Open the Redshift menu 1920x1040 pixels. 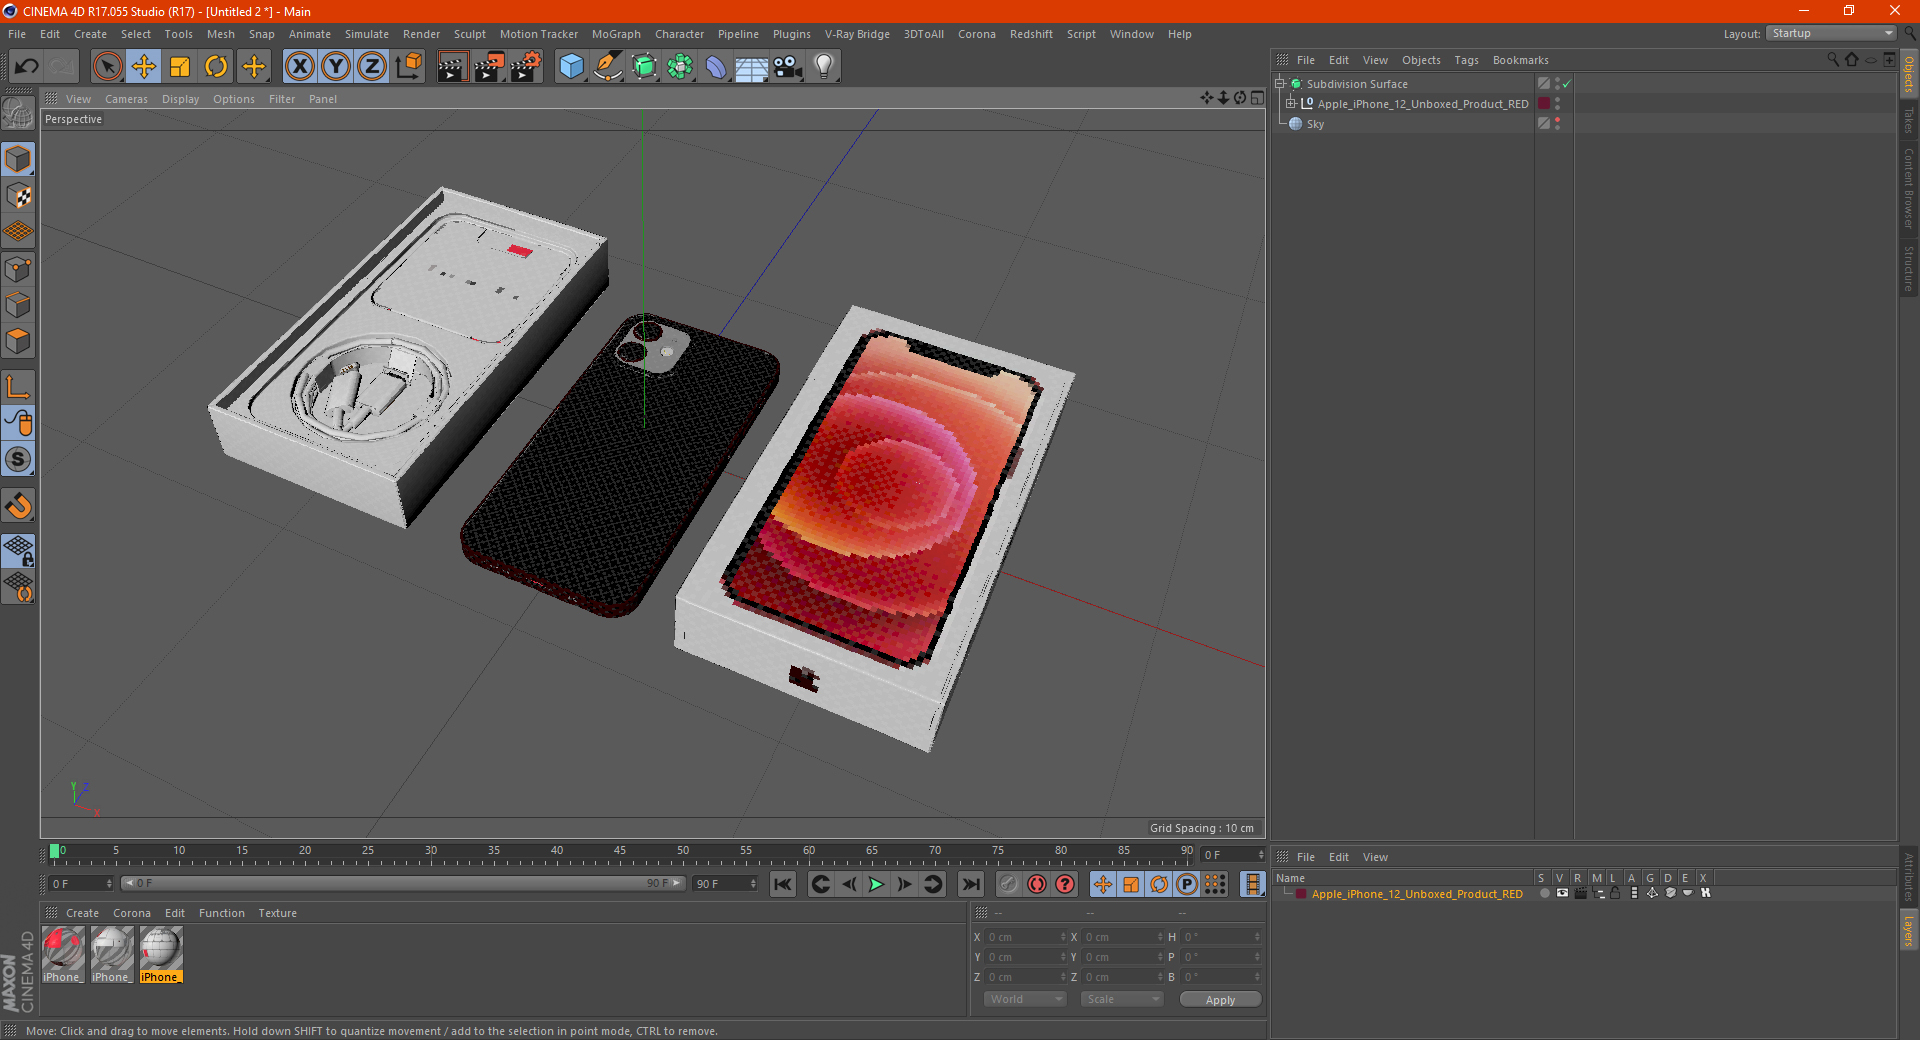point(1031,34)
